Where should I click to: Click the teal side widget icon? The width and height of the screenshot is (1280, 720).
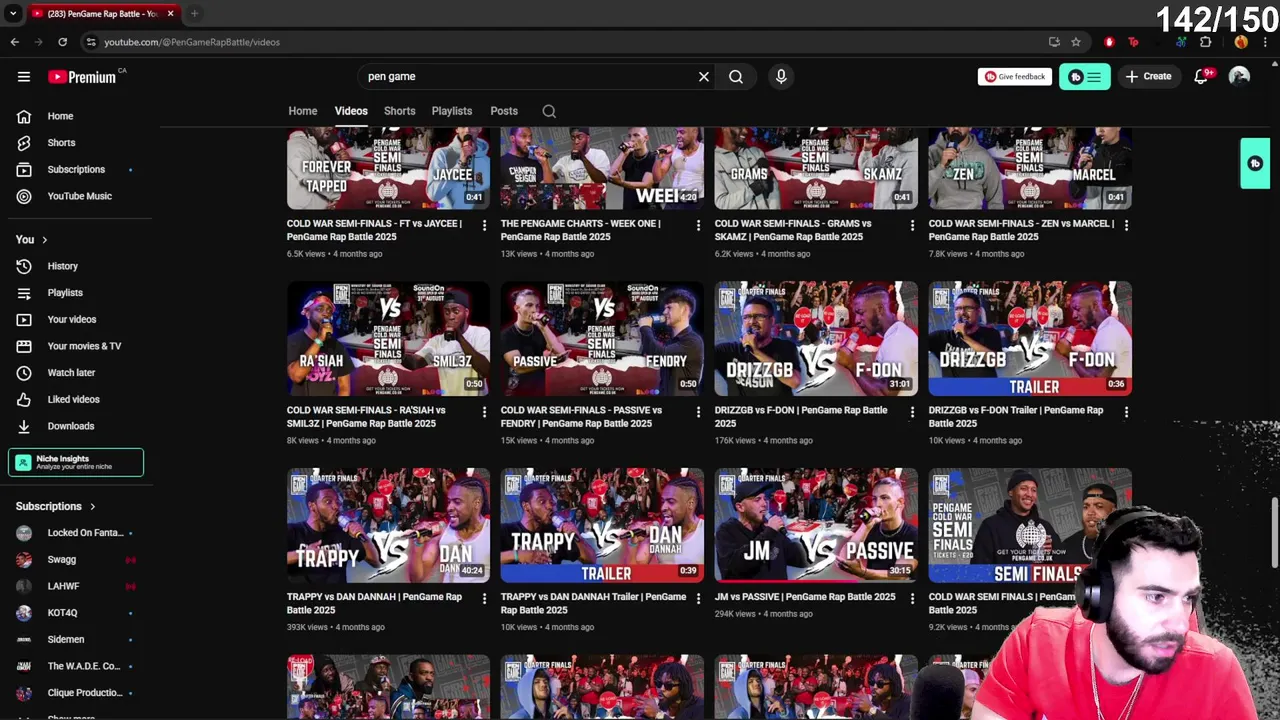(1255, 163)
